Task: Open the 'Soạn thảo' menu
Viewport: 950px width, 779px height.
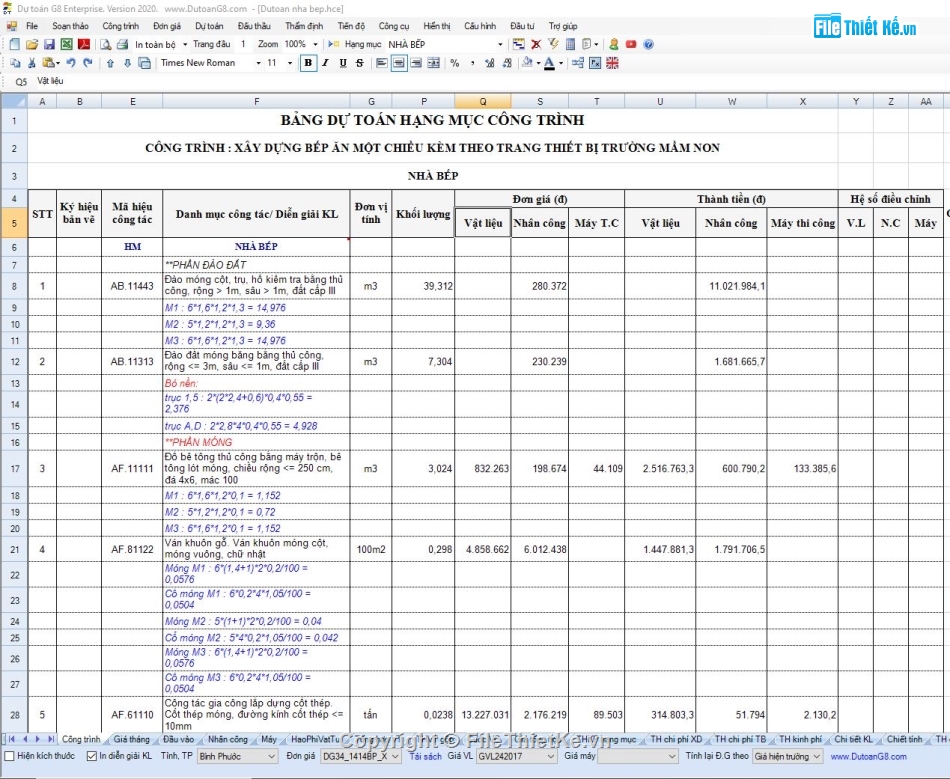Action: pos(70,26)
